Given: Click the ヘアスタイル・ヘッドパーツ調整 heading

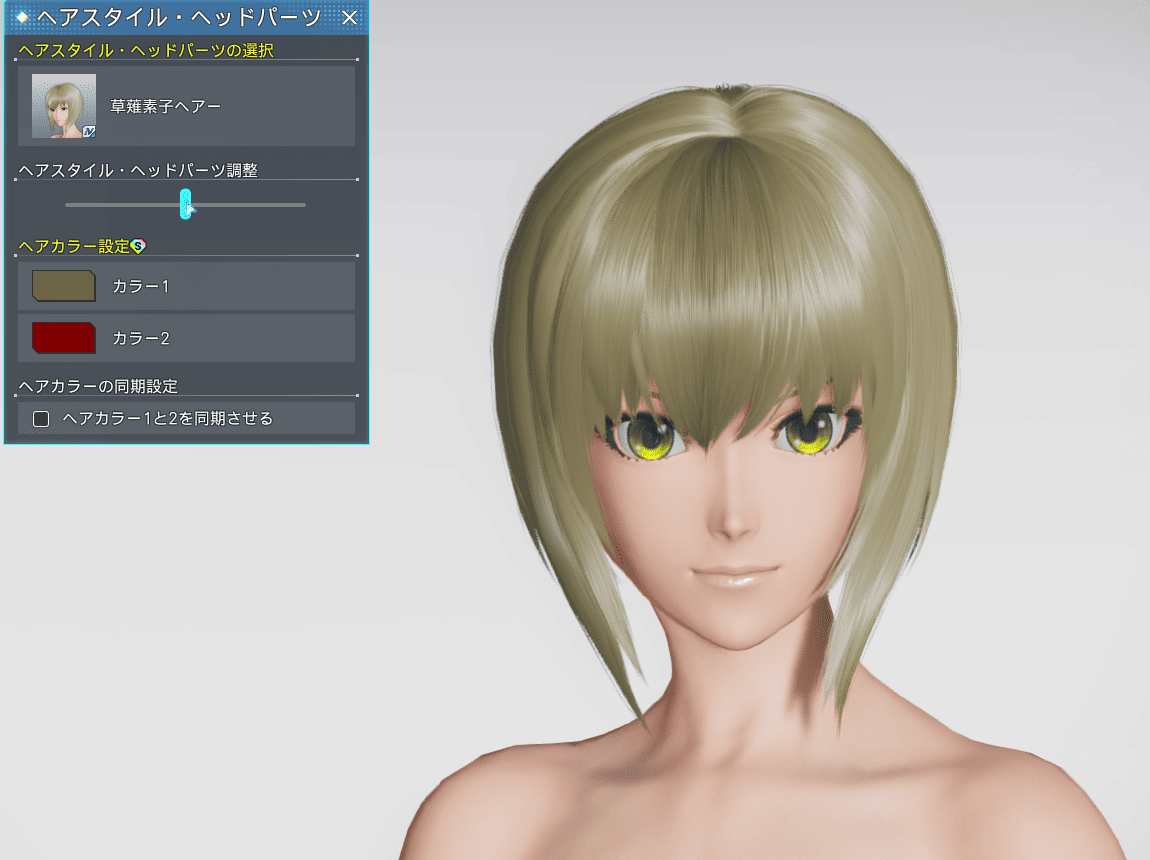Looking at the screenshot, I should (x=138, y=170).
